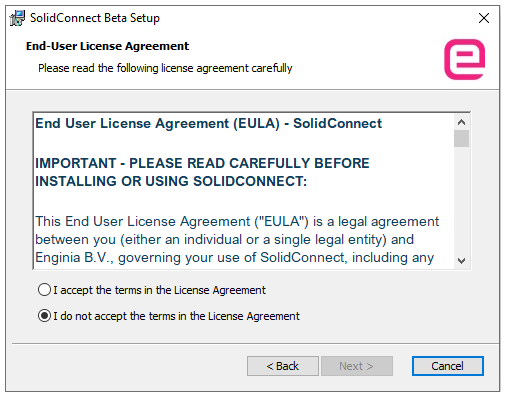508x398 pixels.
Task: Click the 'IMPORTANT - PLEASE READ CAREFULLY' paragraph
Action: coord(202,172)
